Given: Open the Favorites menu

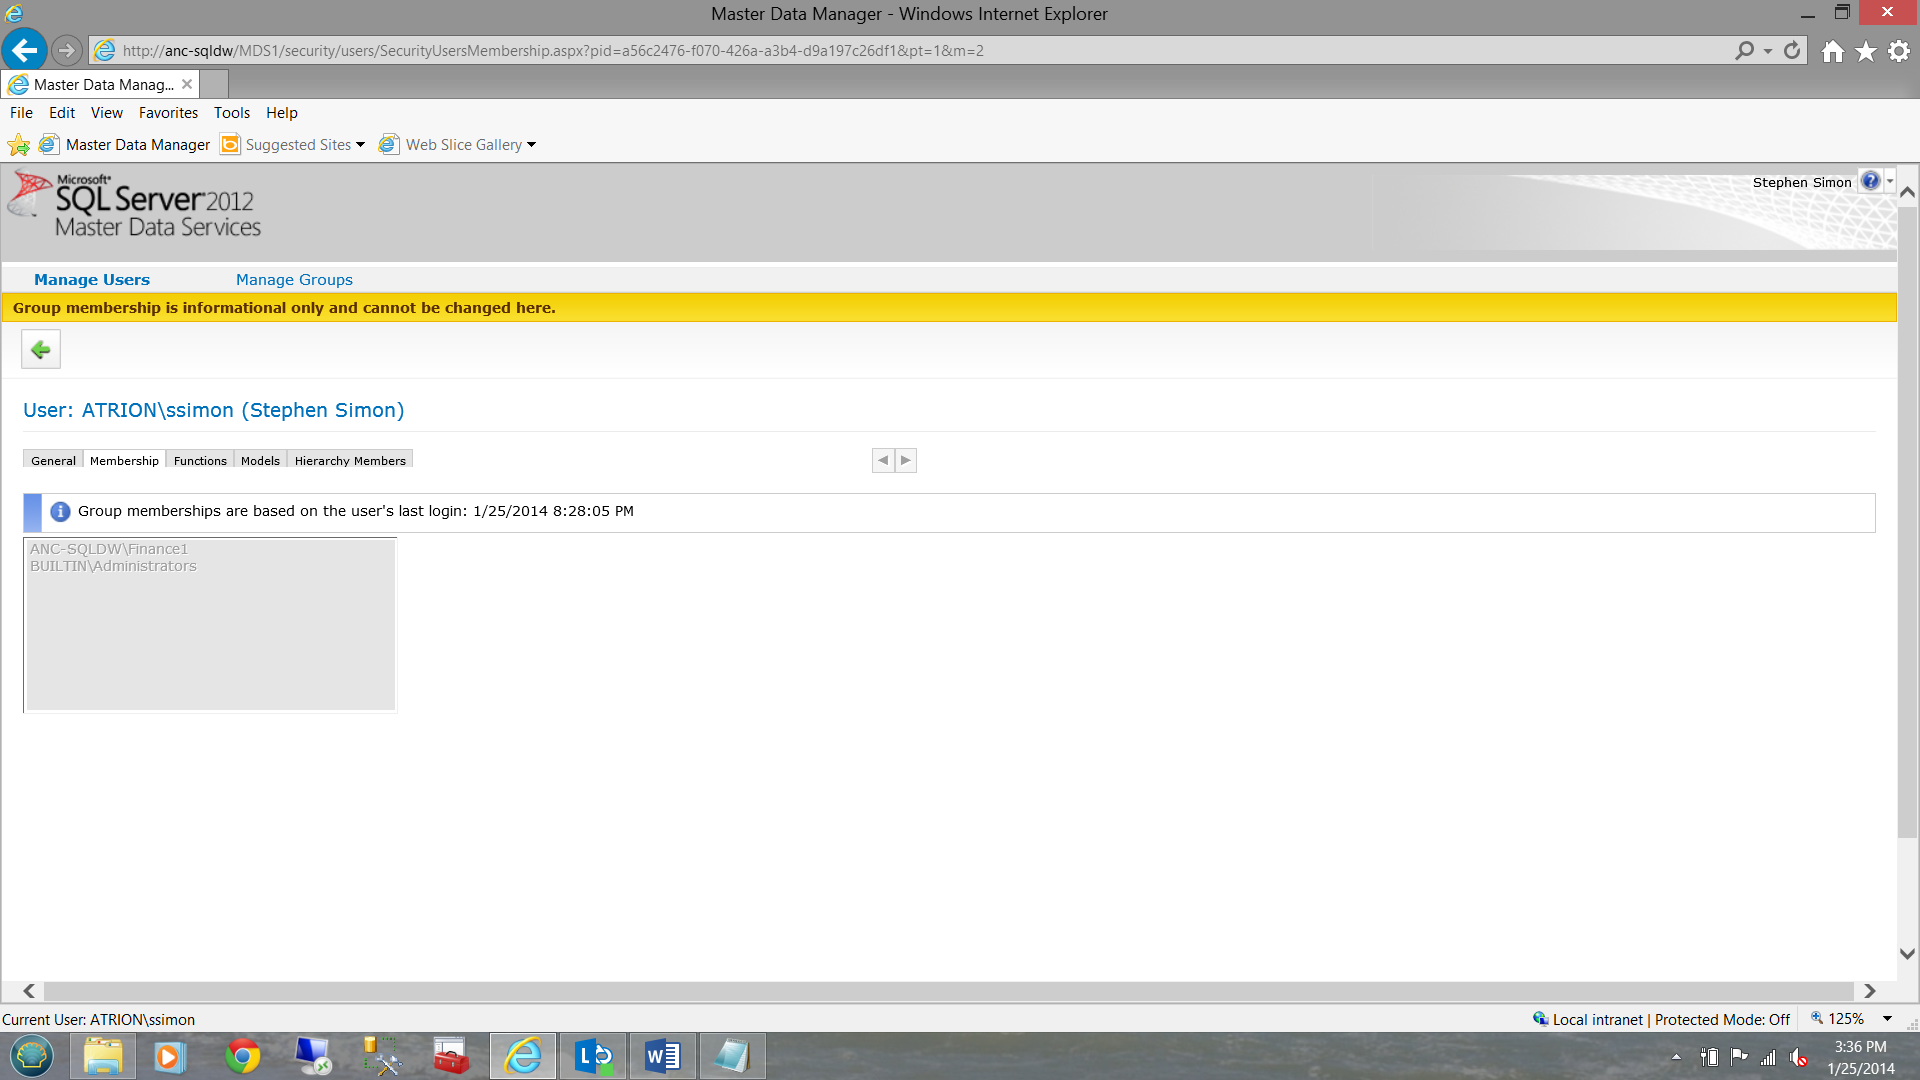Looking at the screenshot, I should tap(168, 113).
